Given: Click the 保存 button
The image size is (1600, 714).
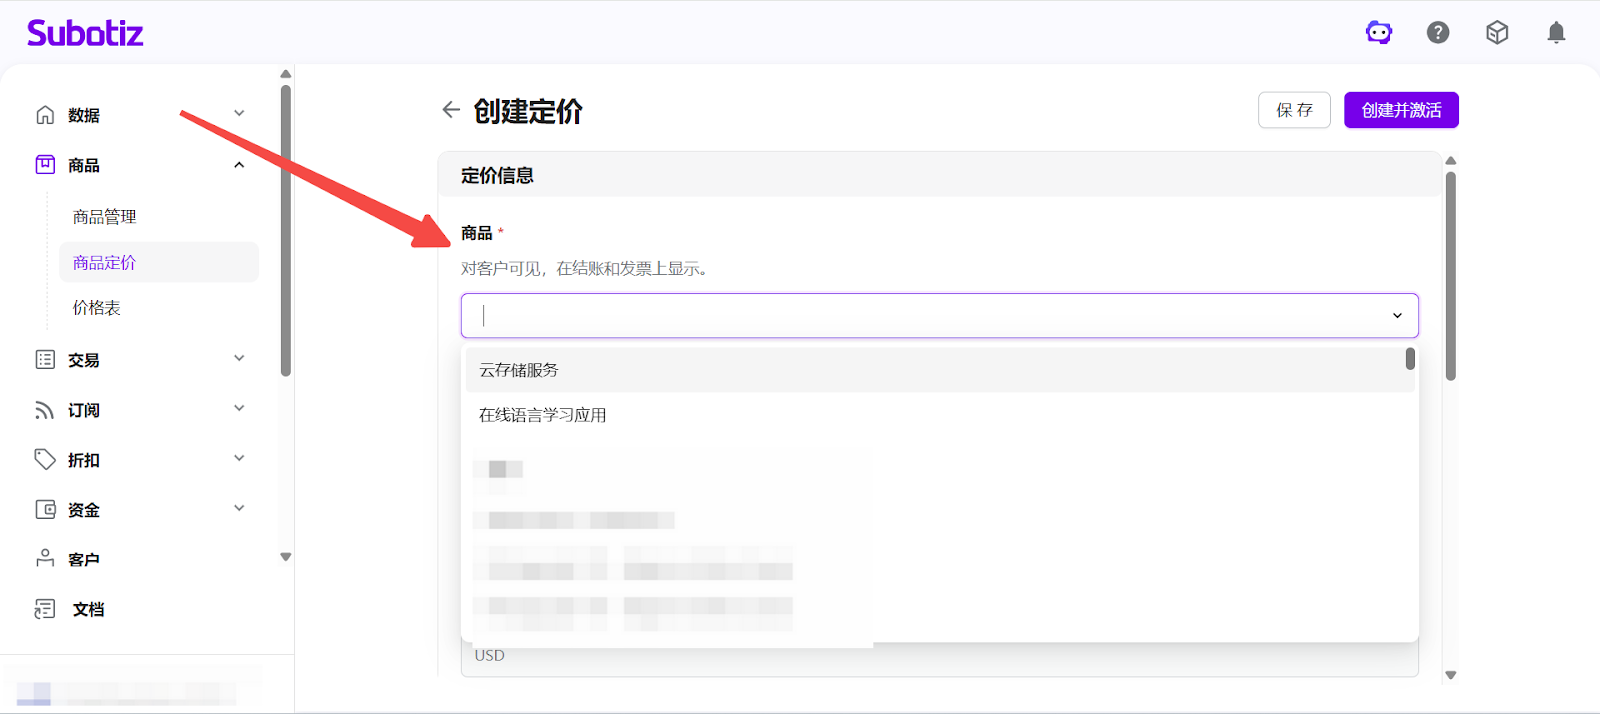Looking at the screenshot, I should pyautogui.click(x=1294, y=110).
